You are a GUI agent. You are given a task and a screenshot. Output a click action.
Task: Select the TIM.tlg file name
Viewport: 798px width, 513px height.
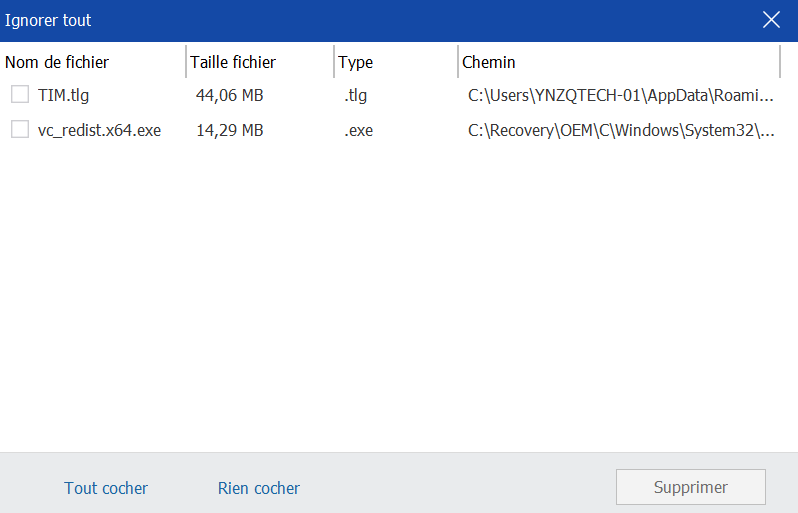point(64,95)
